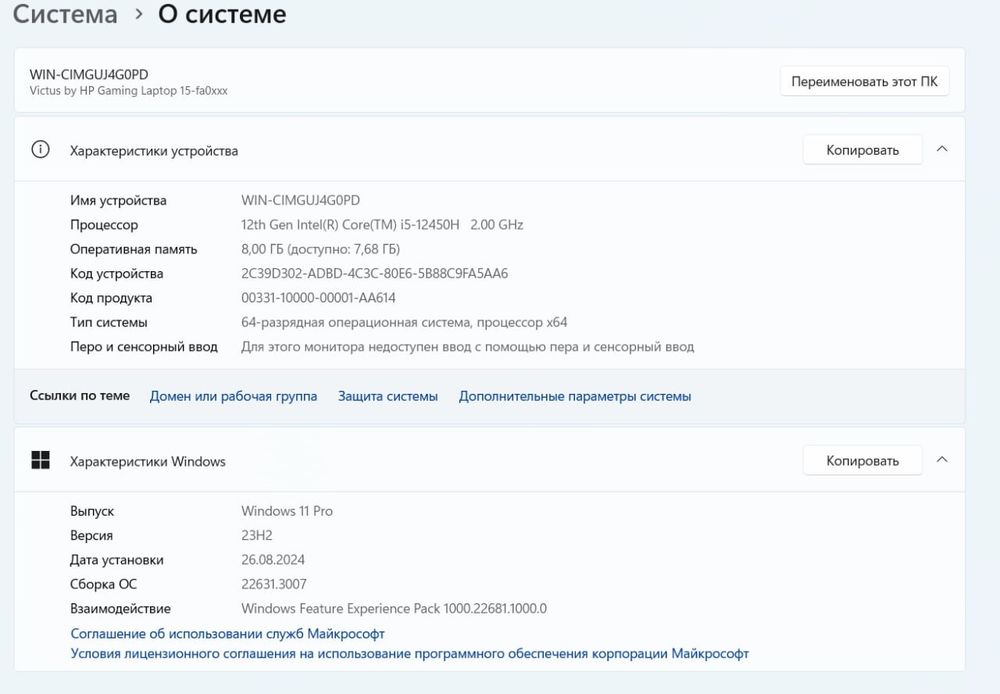1000x694 pixels.
Task: Click the Процессор label
Action: coord(104,225)
